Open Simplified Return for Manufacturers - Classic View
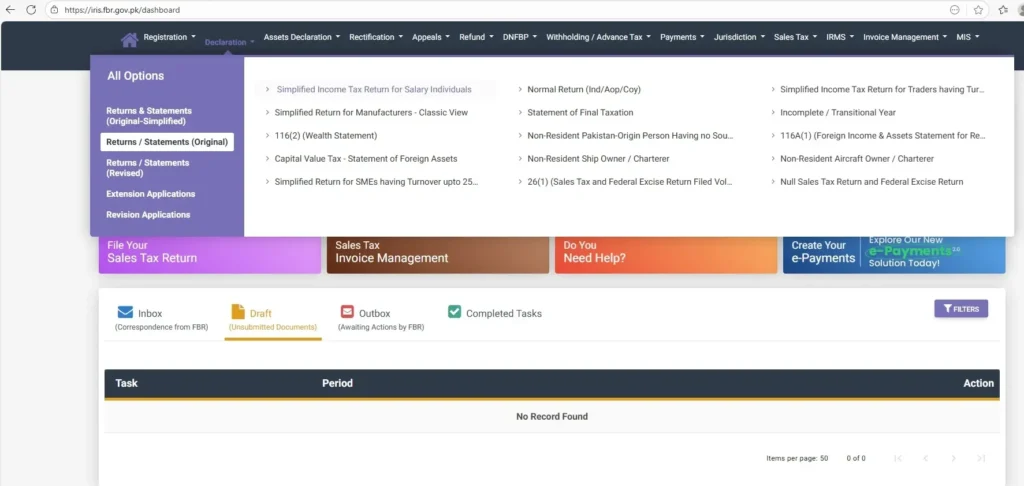Image resolution: width=1024 pixels, height=486 pixels. pos(371,112)
